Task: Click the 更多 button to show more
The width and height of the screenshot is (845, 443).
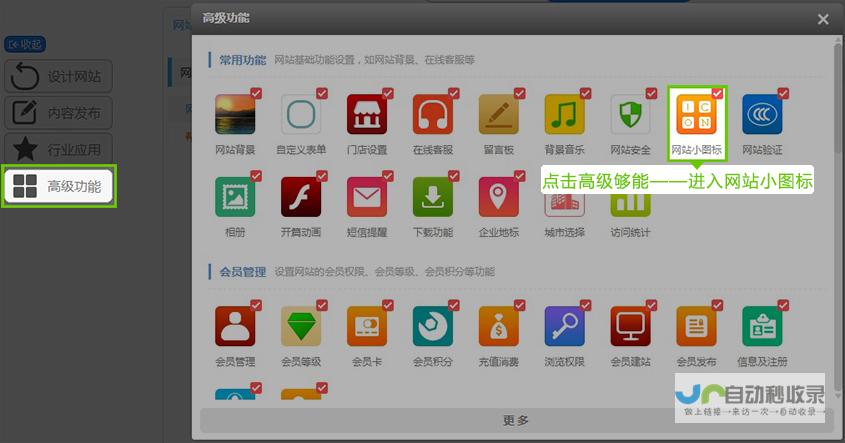Action: pos(515,420)
